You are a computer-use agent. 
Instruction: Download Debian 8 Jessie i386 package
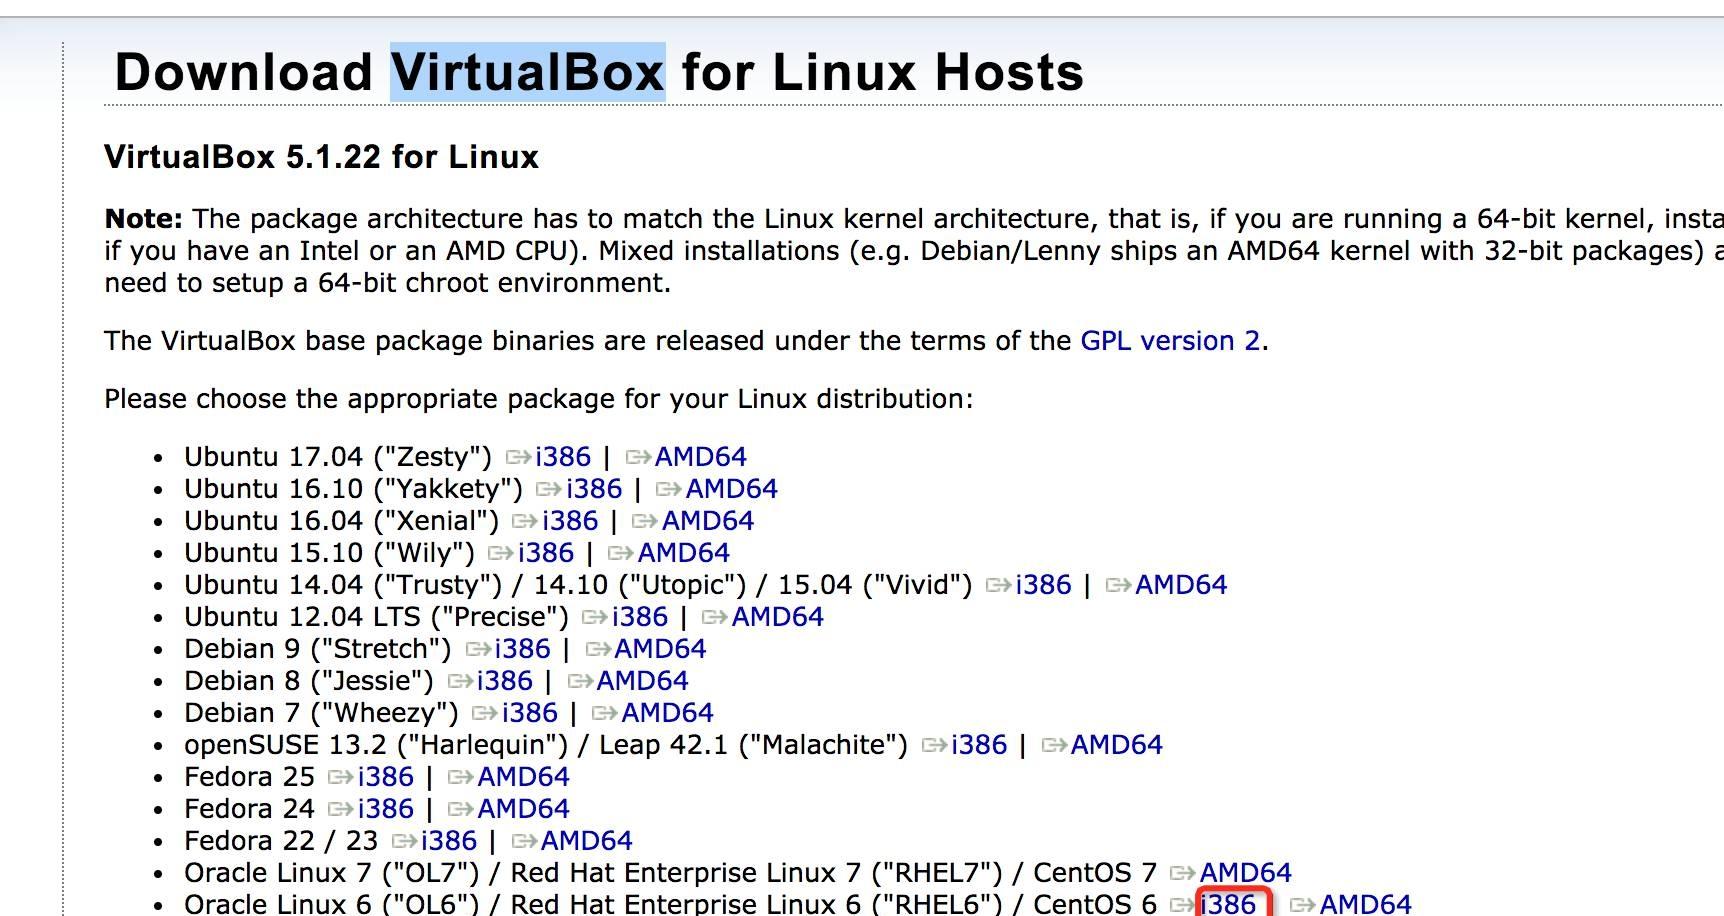[x=505, y=681]
